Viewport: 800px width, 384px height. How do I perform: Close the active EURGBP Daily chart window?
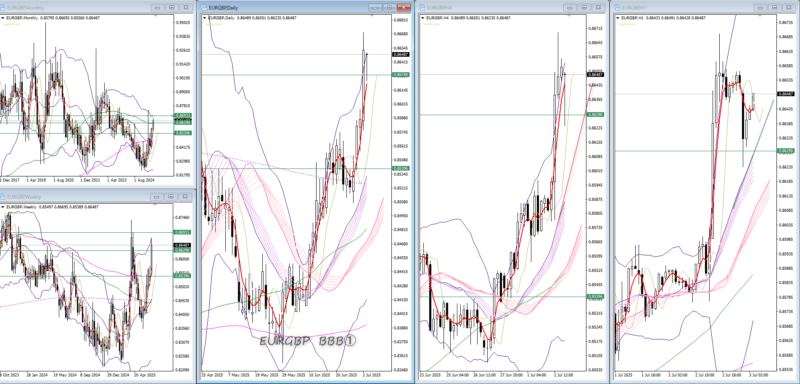pyautogui.click(x=404, y=8)
